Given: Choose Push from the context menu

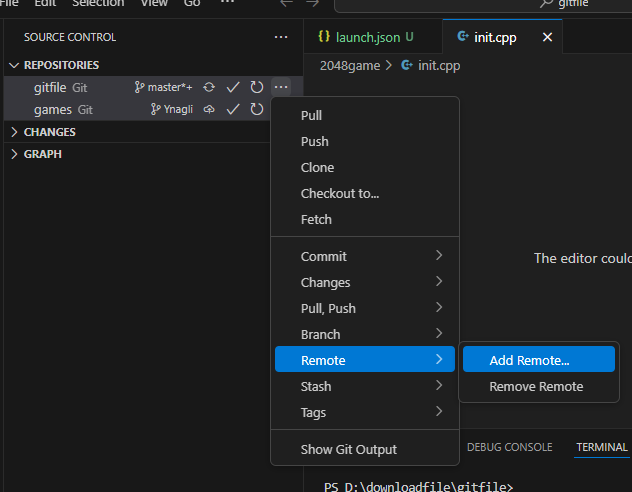Looking at the screenshot, I should click(365, 141).
